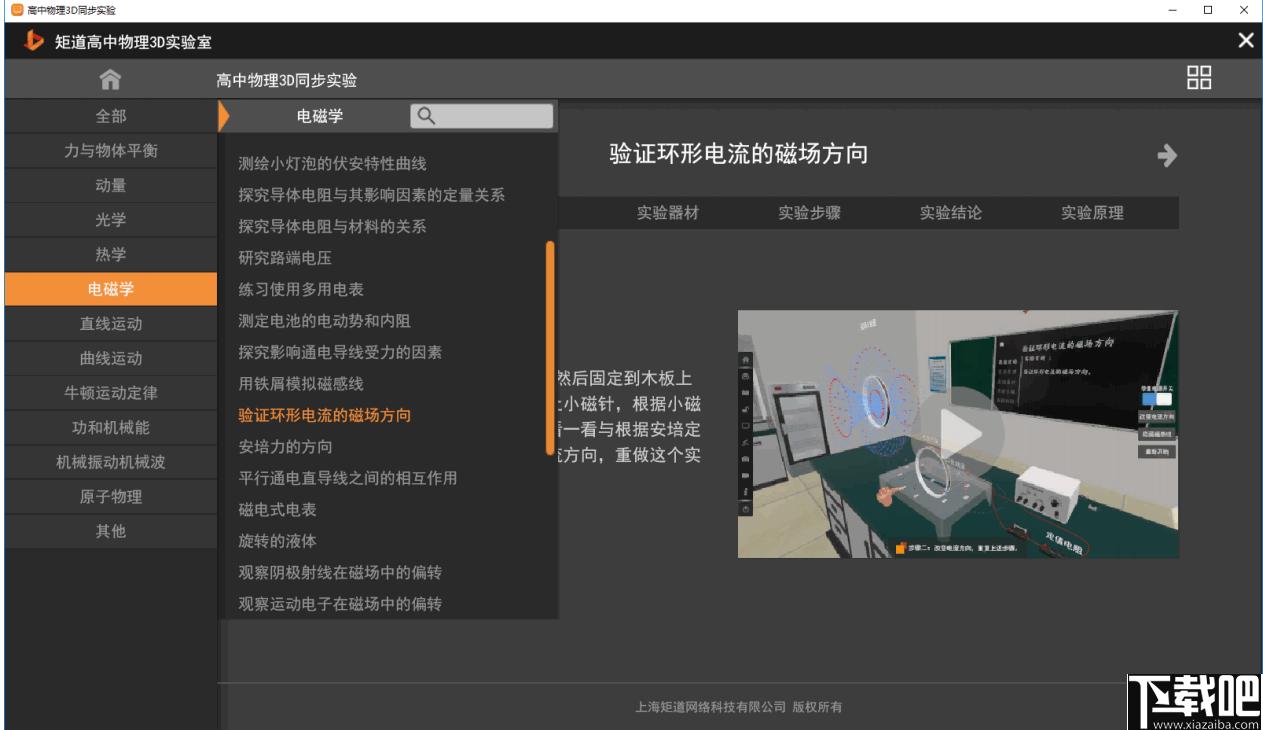This screenshot has width=1263, height=730.
Task: Click the home icon
Action: pos(110,80)
